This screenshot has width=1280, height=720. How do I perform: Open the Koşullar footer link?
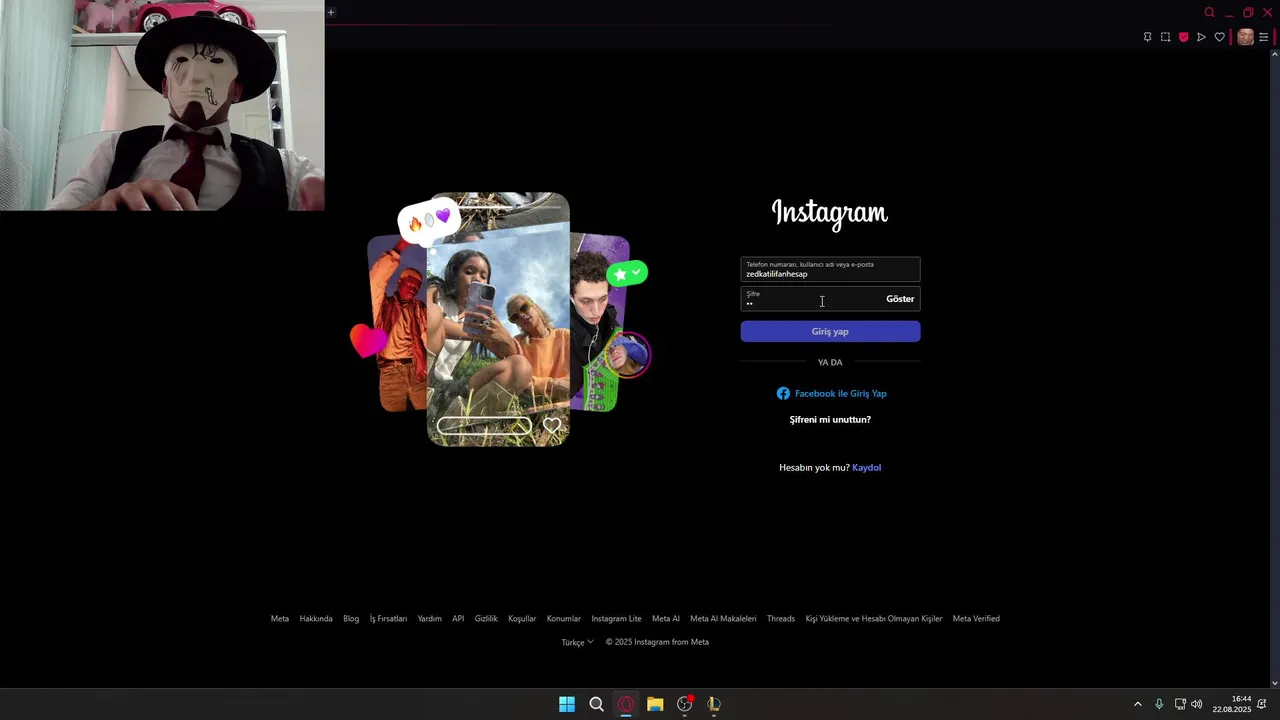(522, 618)
